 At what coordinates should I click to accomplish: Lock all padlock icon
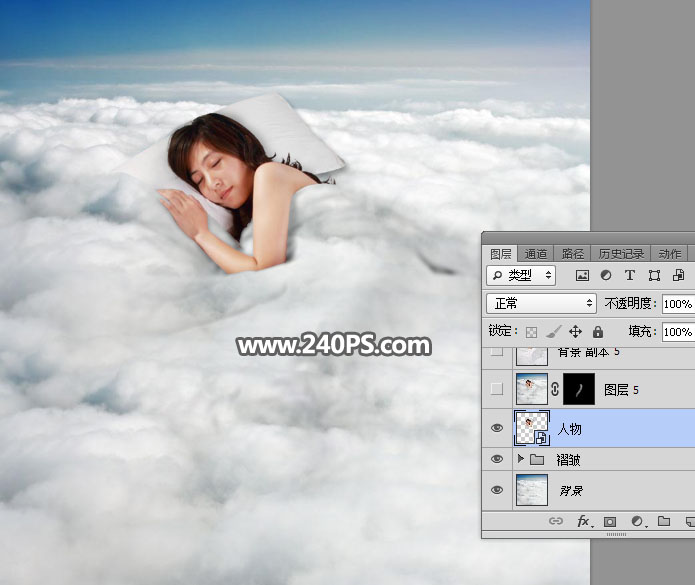pyautogui.click(x=598, y=331)
